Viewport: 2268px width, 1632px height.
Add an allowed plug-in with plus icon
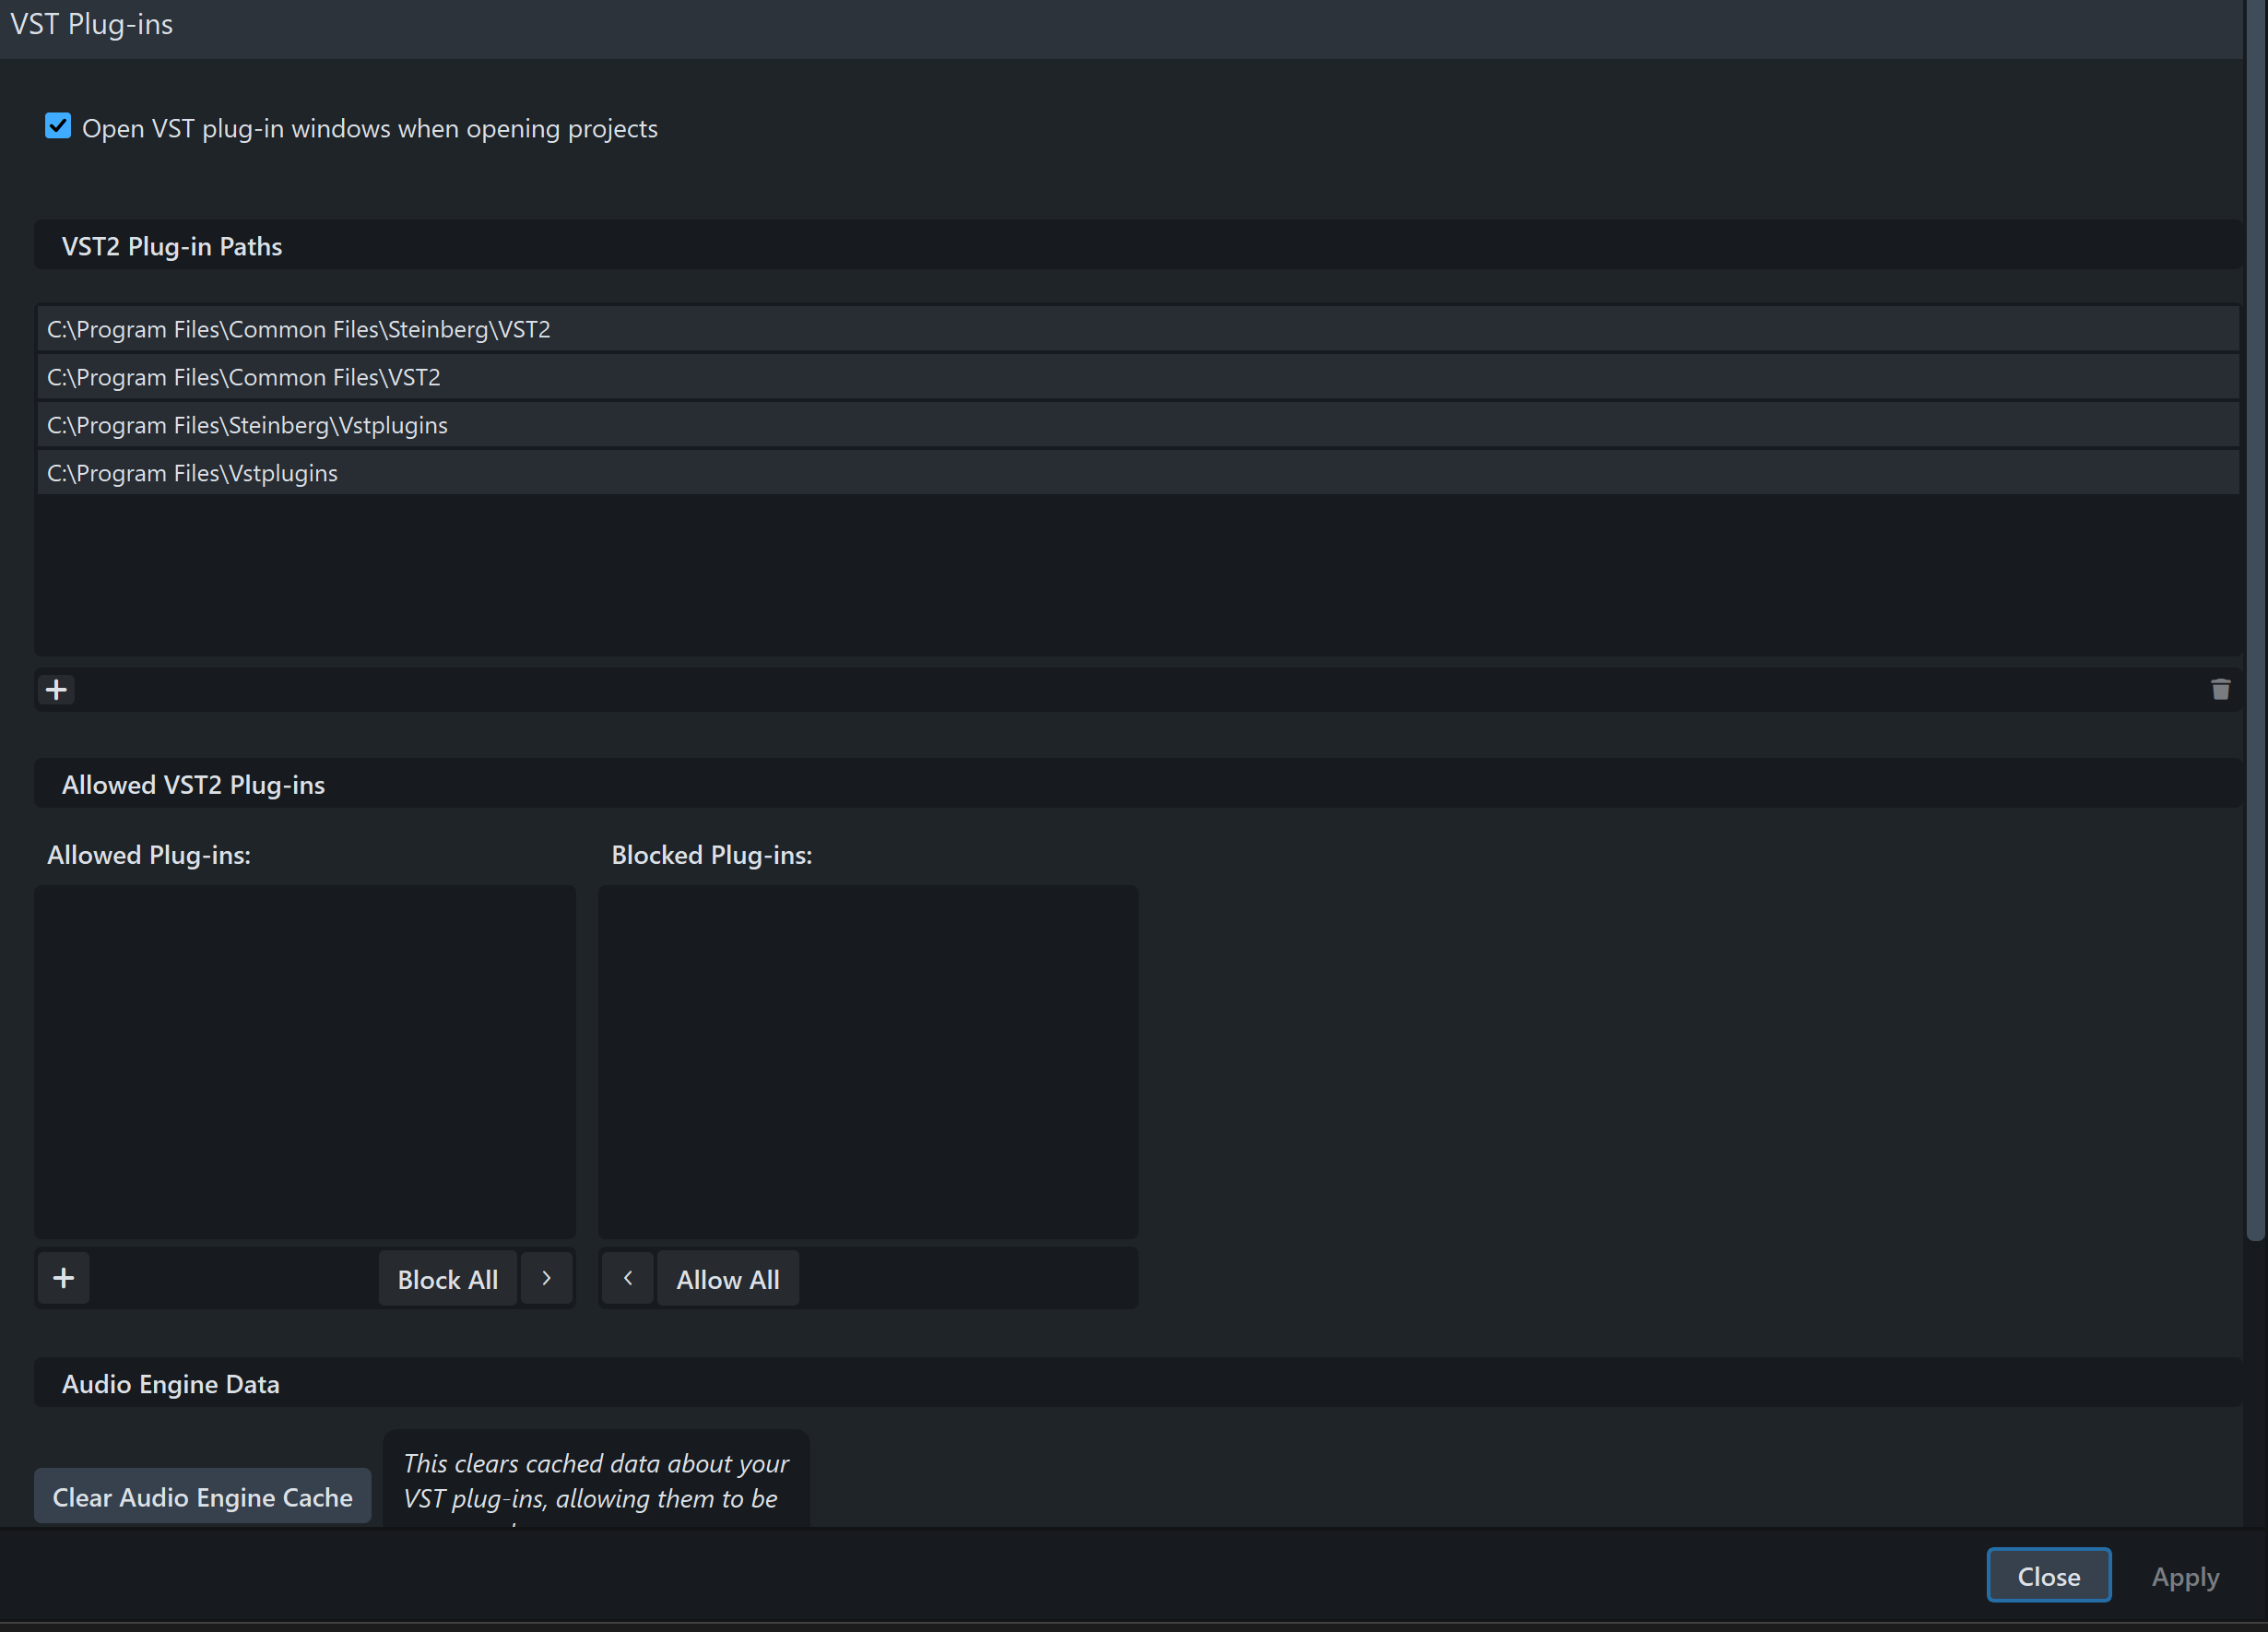tap(64, 1278)
